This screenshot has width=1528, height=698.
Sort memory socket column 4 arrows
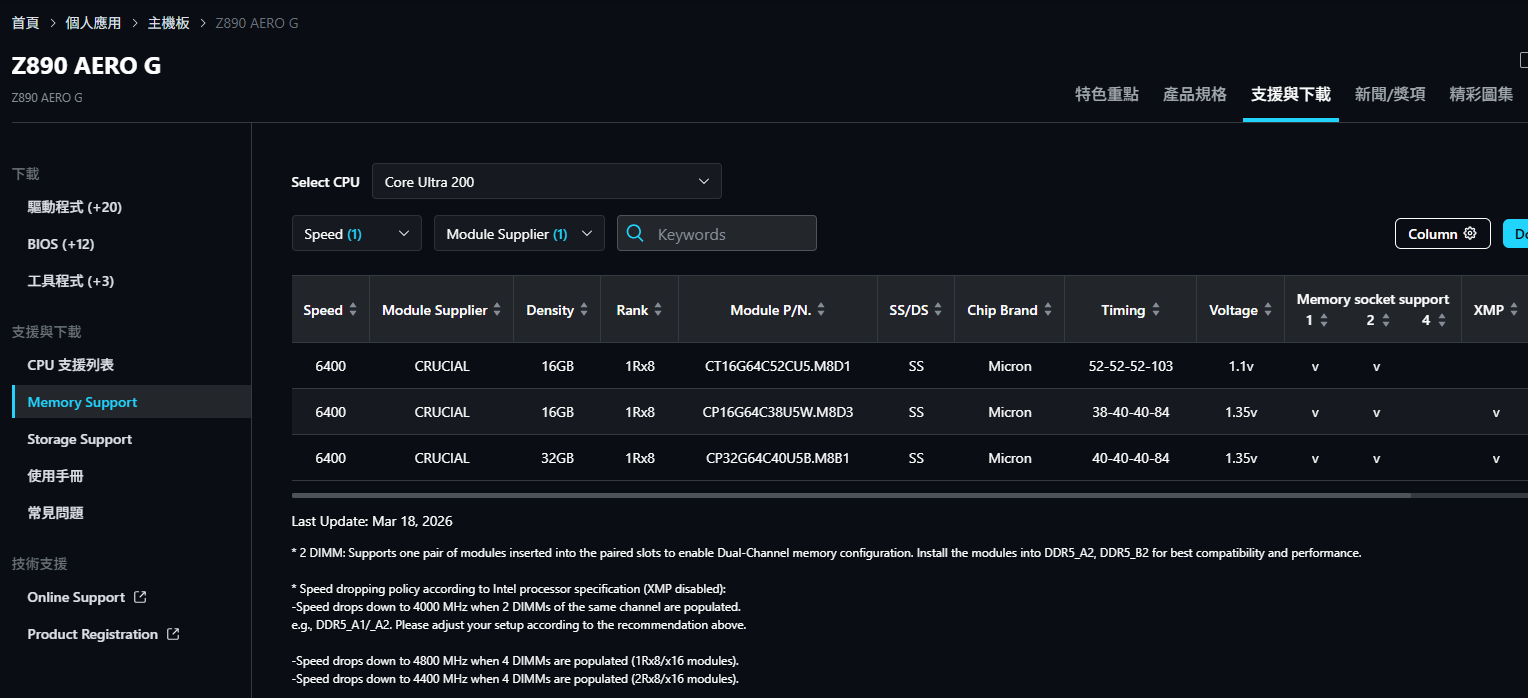click(x=1441, y=320)
